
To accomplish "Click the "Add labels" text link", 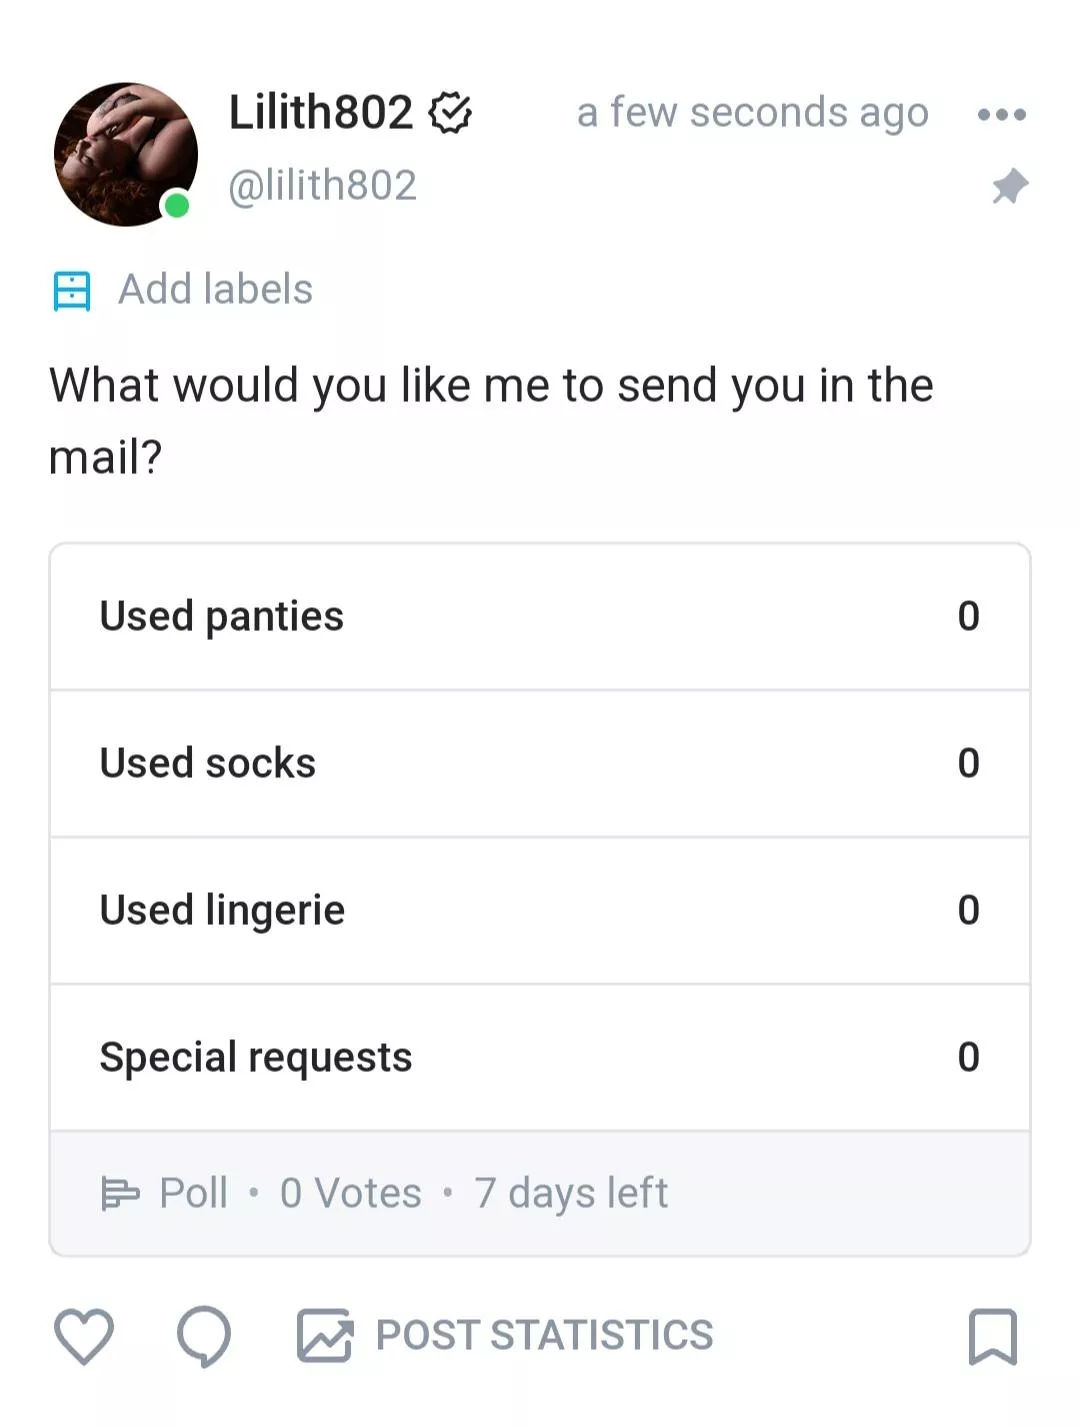I will pyautogui.click(x=215, y=290).
